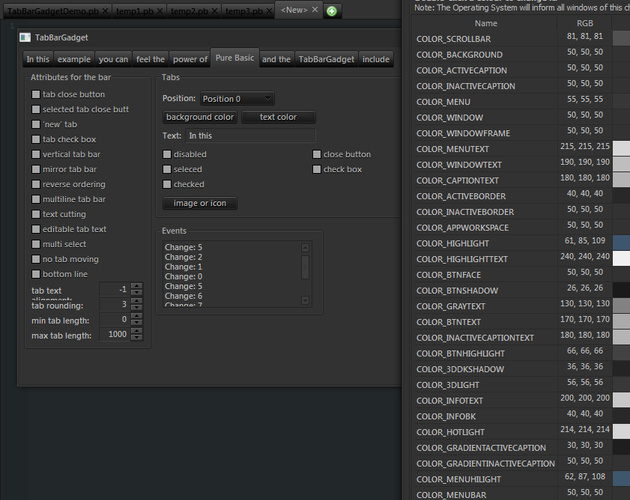The height and width of the screenshot is (500, 630).
Task: Select the COLOR_BTNFACE row name
Action: 448,275
